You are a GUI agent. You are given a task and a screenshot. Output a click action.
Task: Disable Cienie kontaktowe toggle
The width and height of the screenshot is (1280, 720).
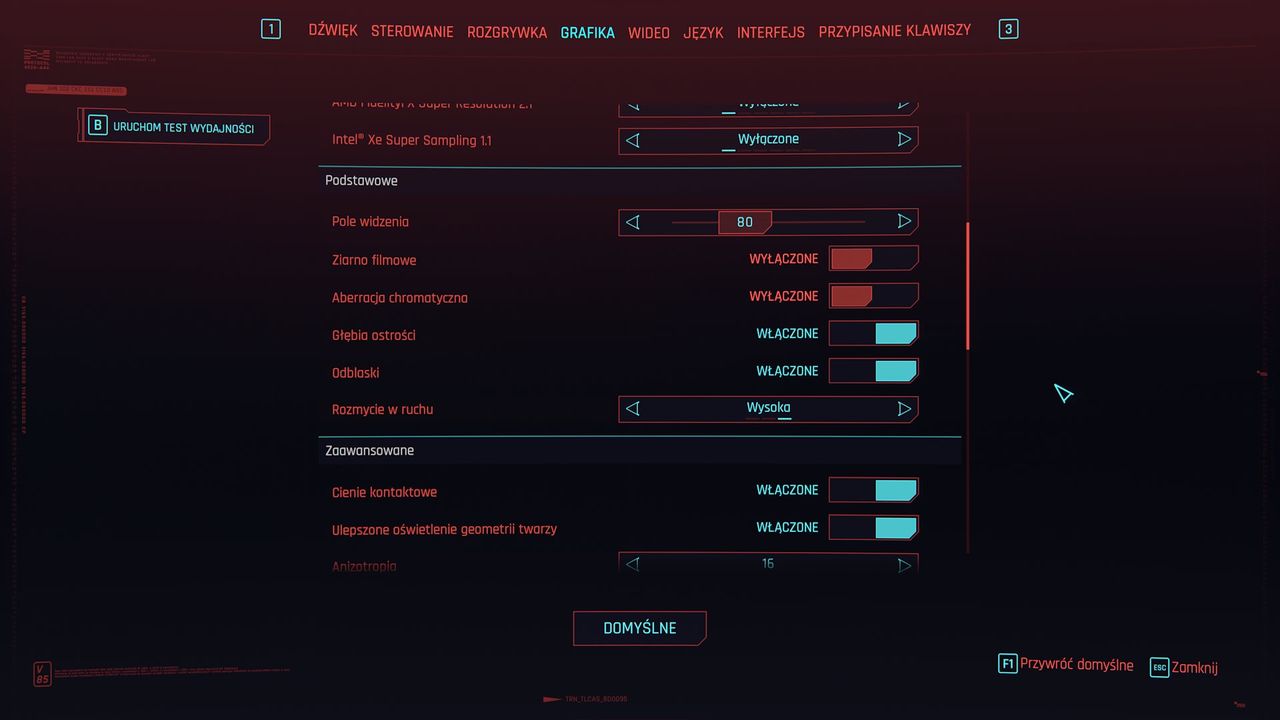pyautogui.click(x=873, y=490)
